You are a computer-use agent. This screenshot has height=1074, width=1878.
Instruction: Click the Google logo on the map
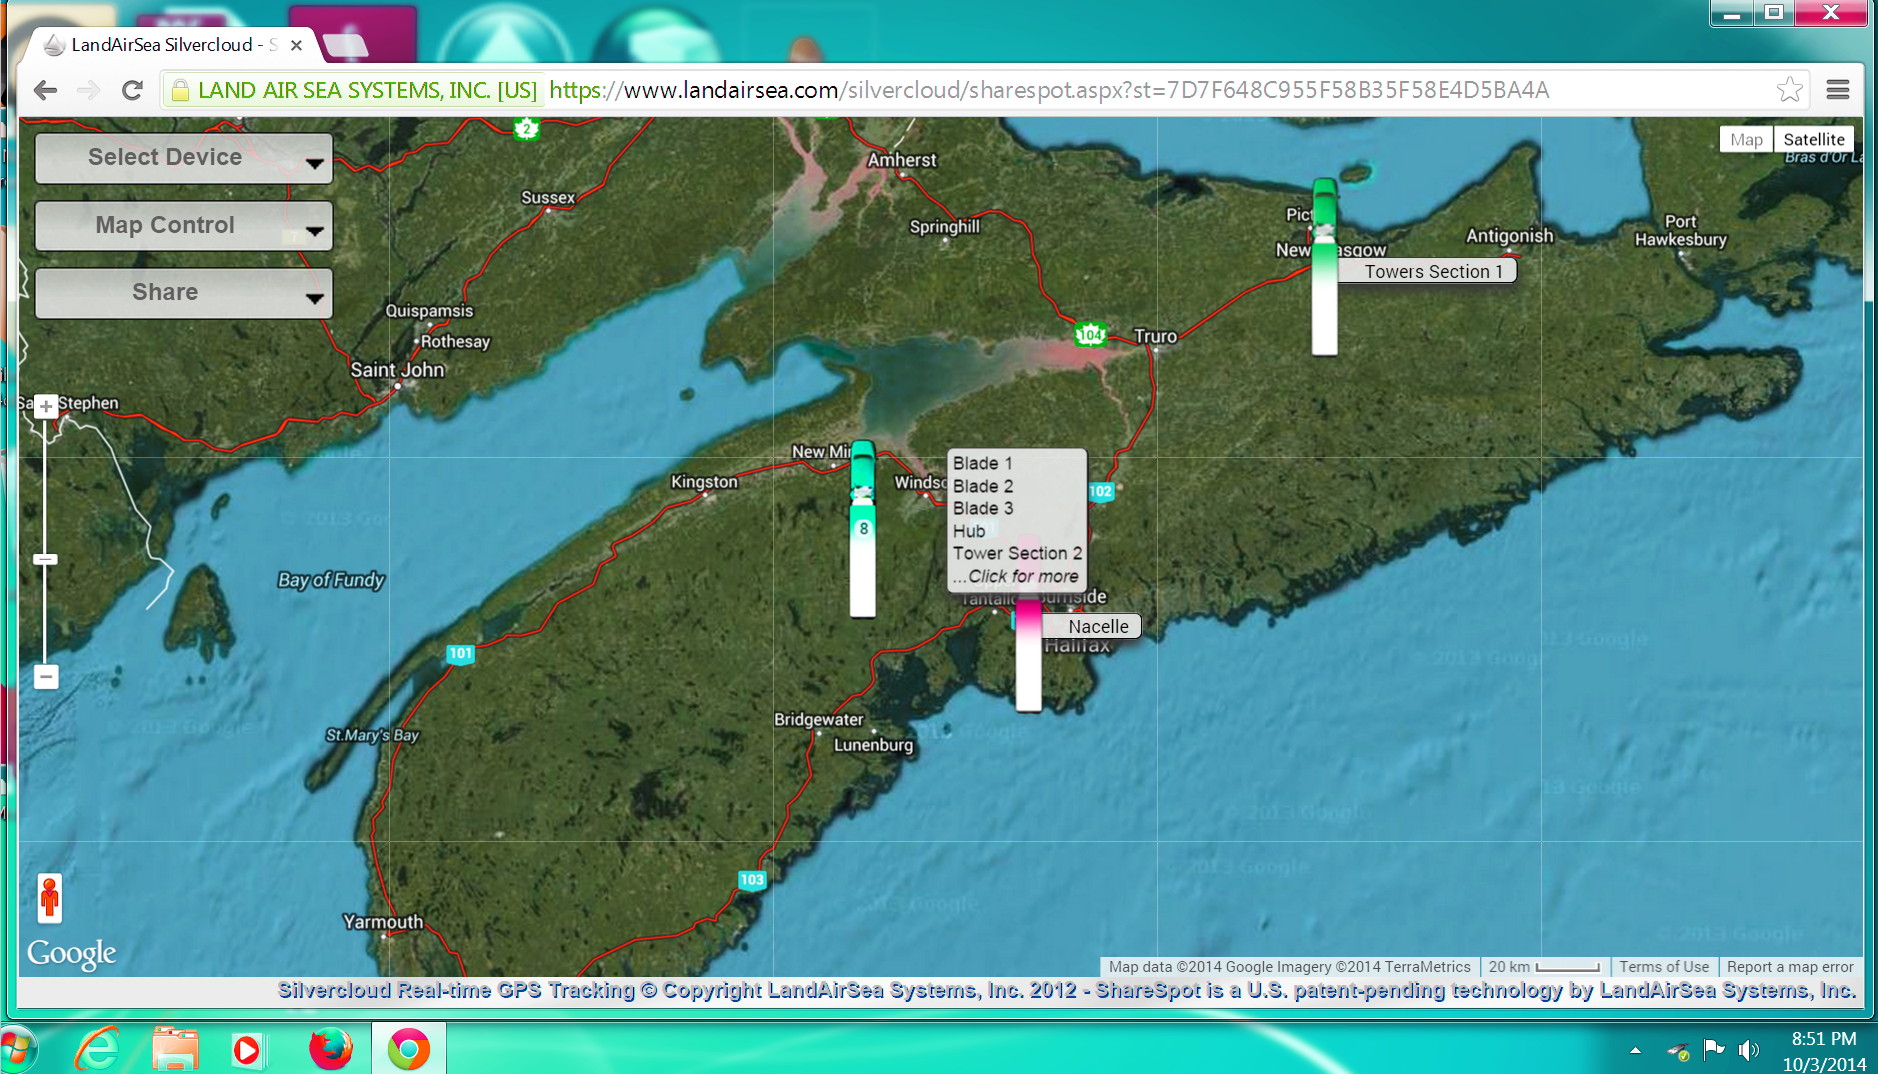71,954
